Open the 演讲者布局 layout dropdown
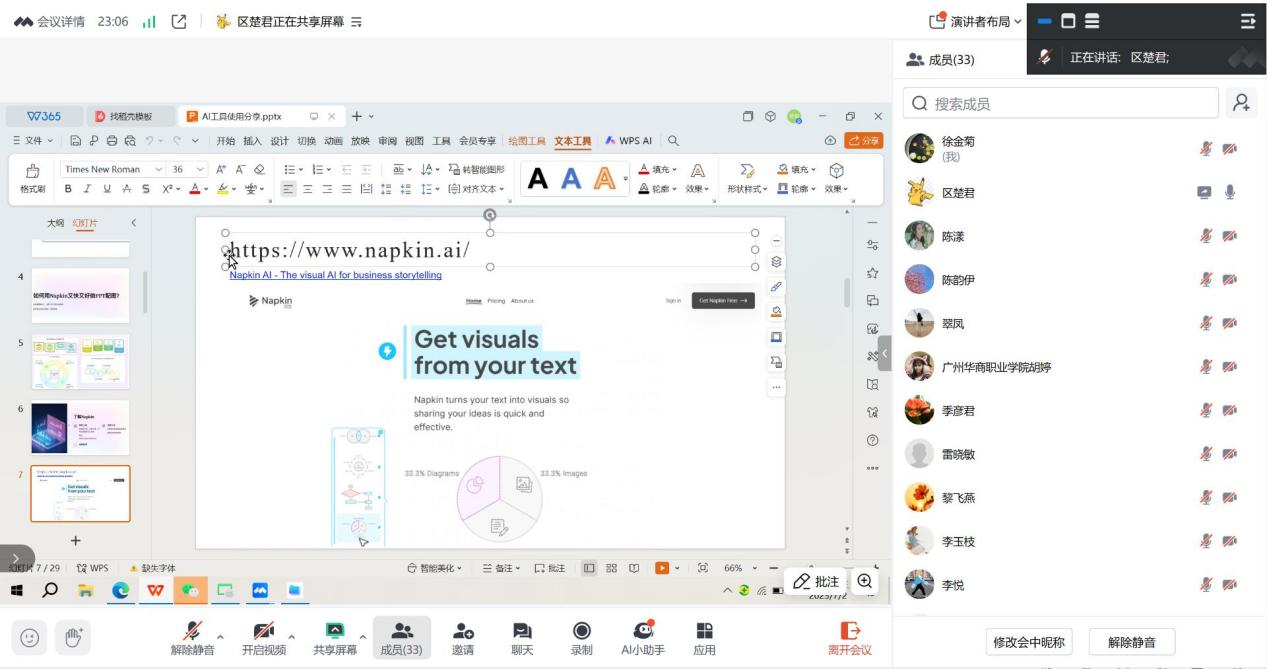The image size is (1267, 669). point(976,21)
